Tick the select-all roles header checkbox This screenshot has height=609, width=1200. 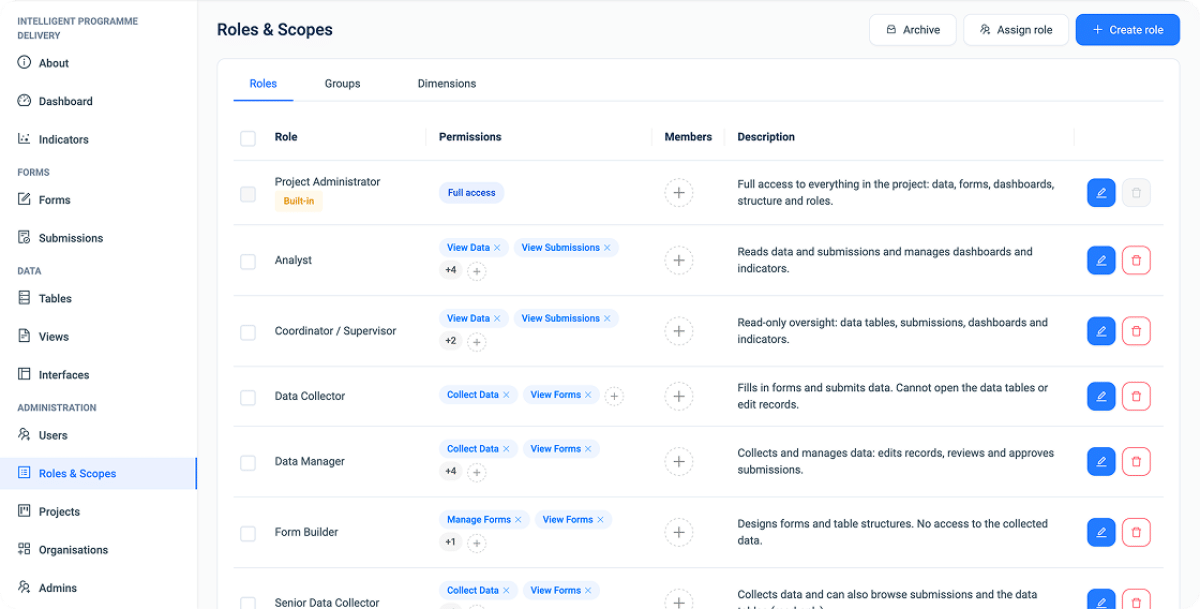coord(248,138)
